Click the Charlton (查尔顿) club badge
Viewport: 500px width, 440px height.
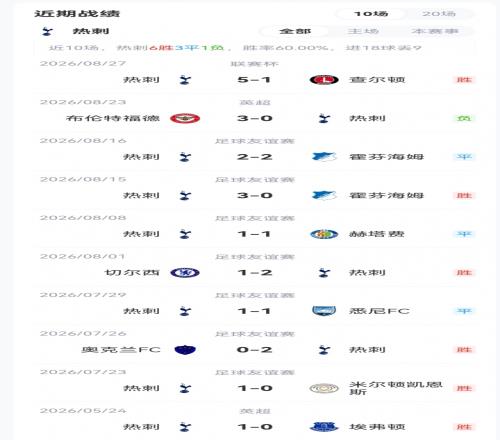324,80
